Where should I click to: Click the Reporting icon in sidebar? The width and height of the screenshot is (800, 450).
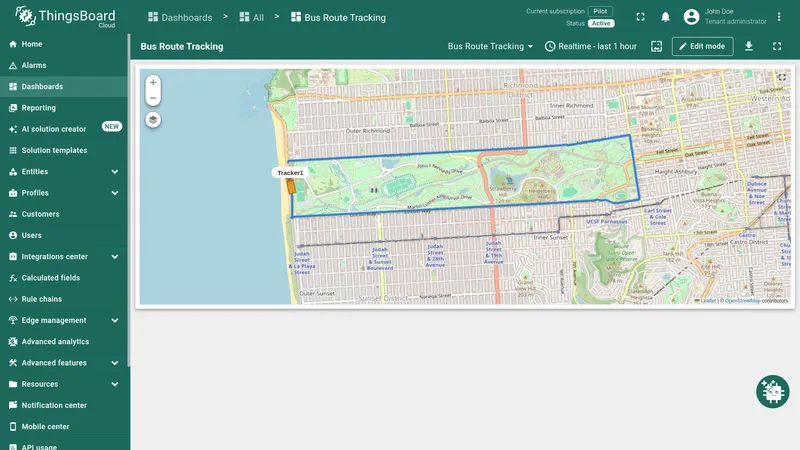pos(13,108)
